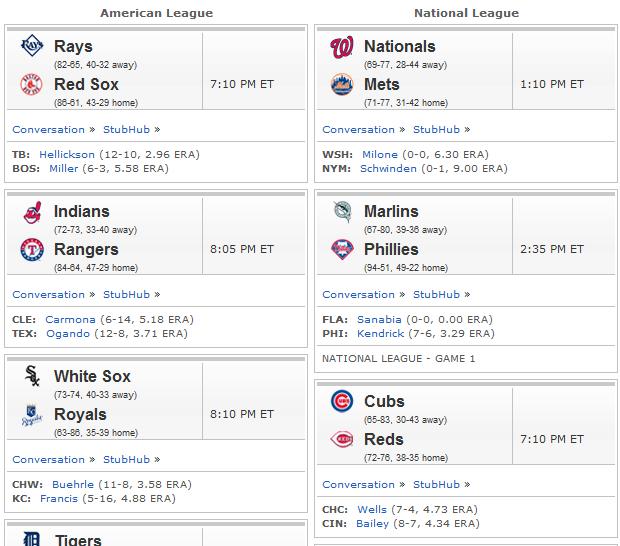Click the Cincinnati Reds logo

click(x=342, y=439)
